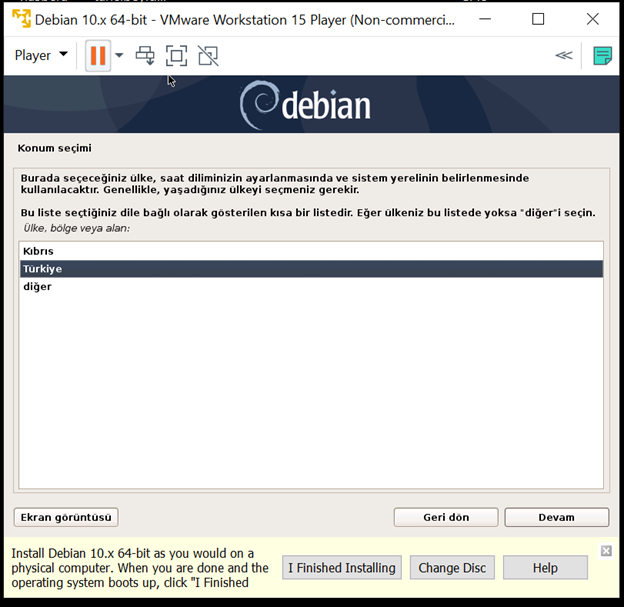Collapse toolbar with double chevron icon
624x607 pixels.
point(564,55)
